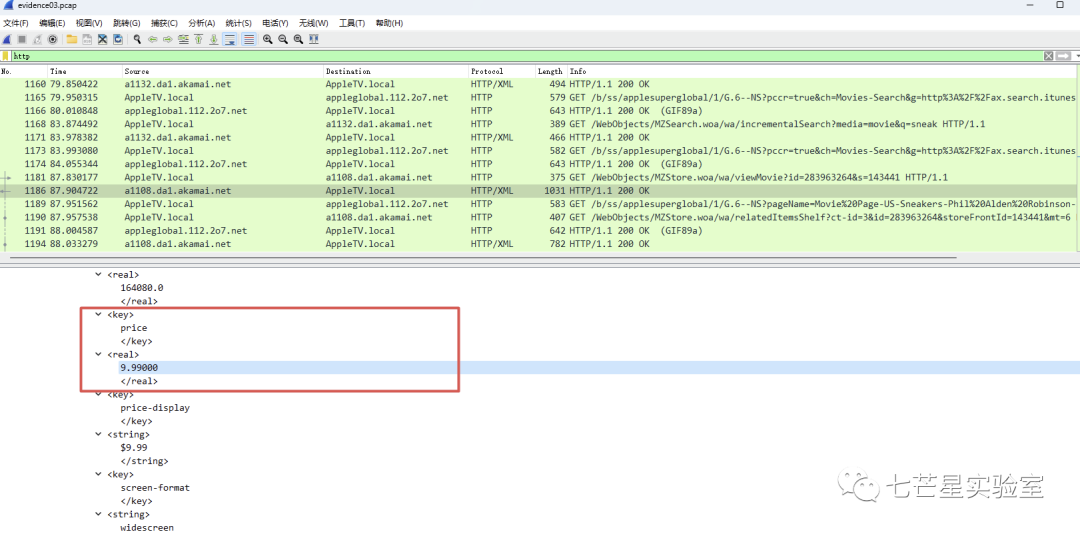Open the display filter history dropdown arrow
Viewport: 1080px width, 534px height.
pos(1077,56)
